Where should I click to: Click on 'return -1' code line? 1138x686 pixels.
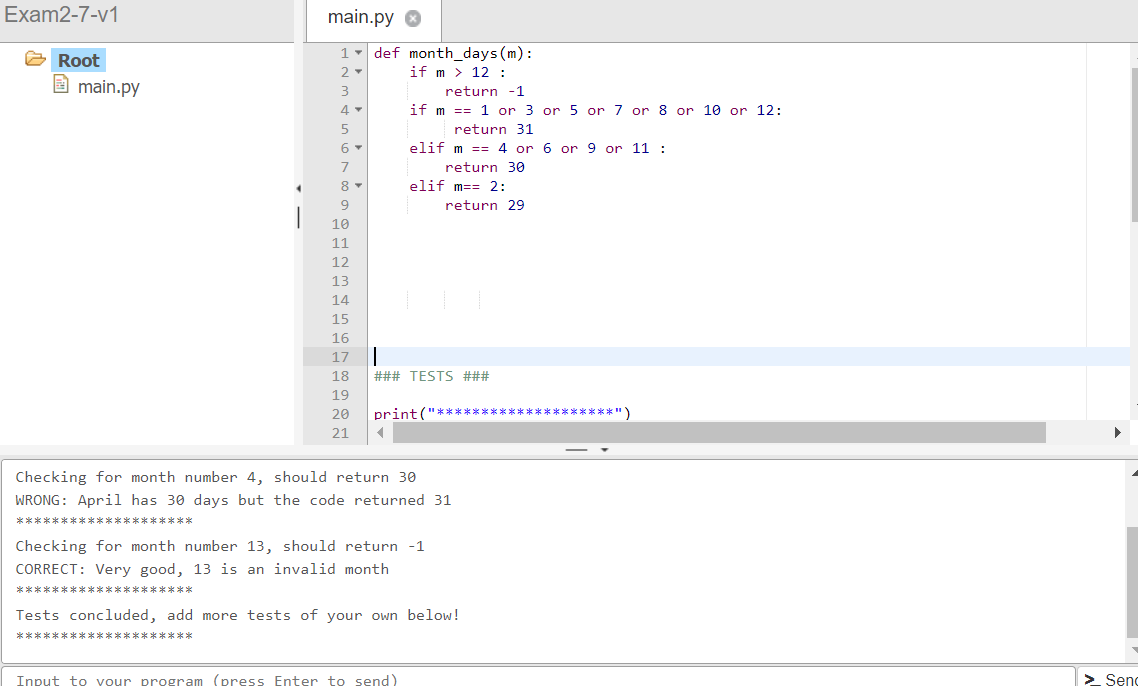click(484, 91)
